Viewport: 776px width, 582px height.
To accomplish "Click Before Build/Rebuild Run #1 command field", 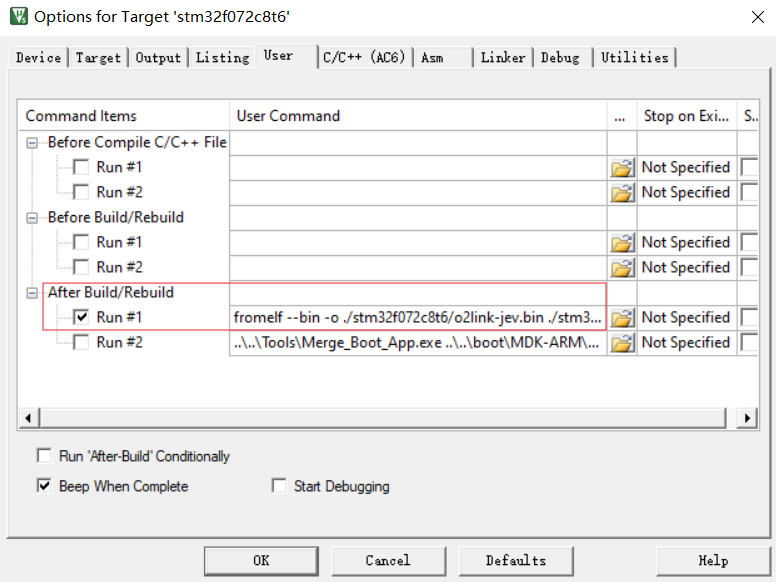I will click(x=418, y=243).
